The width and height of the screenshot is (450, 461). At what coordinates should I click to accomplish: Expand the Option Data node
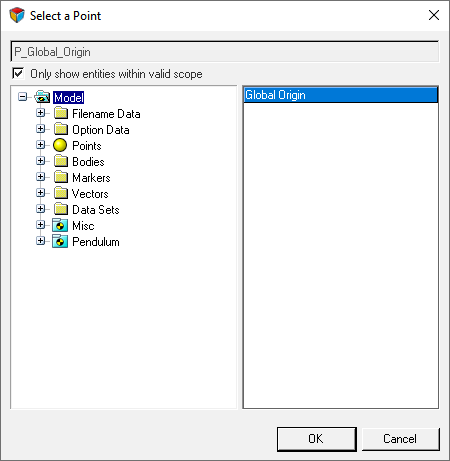(x=41, y=129)
